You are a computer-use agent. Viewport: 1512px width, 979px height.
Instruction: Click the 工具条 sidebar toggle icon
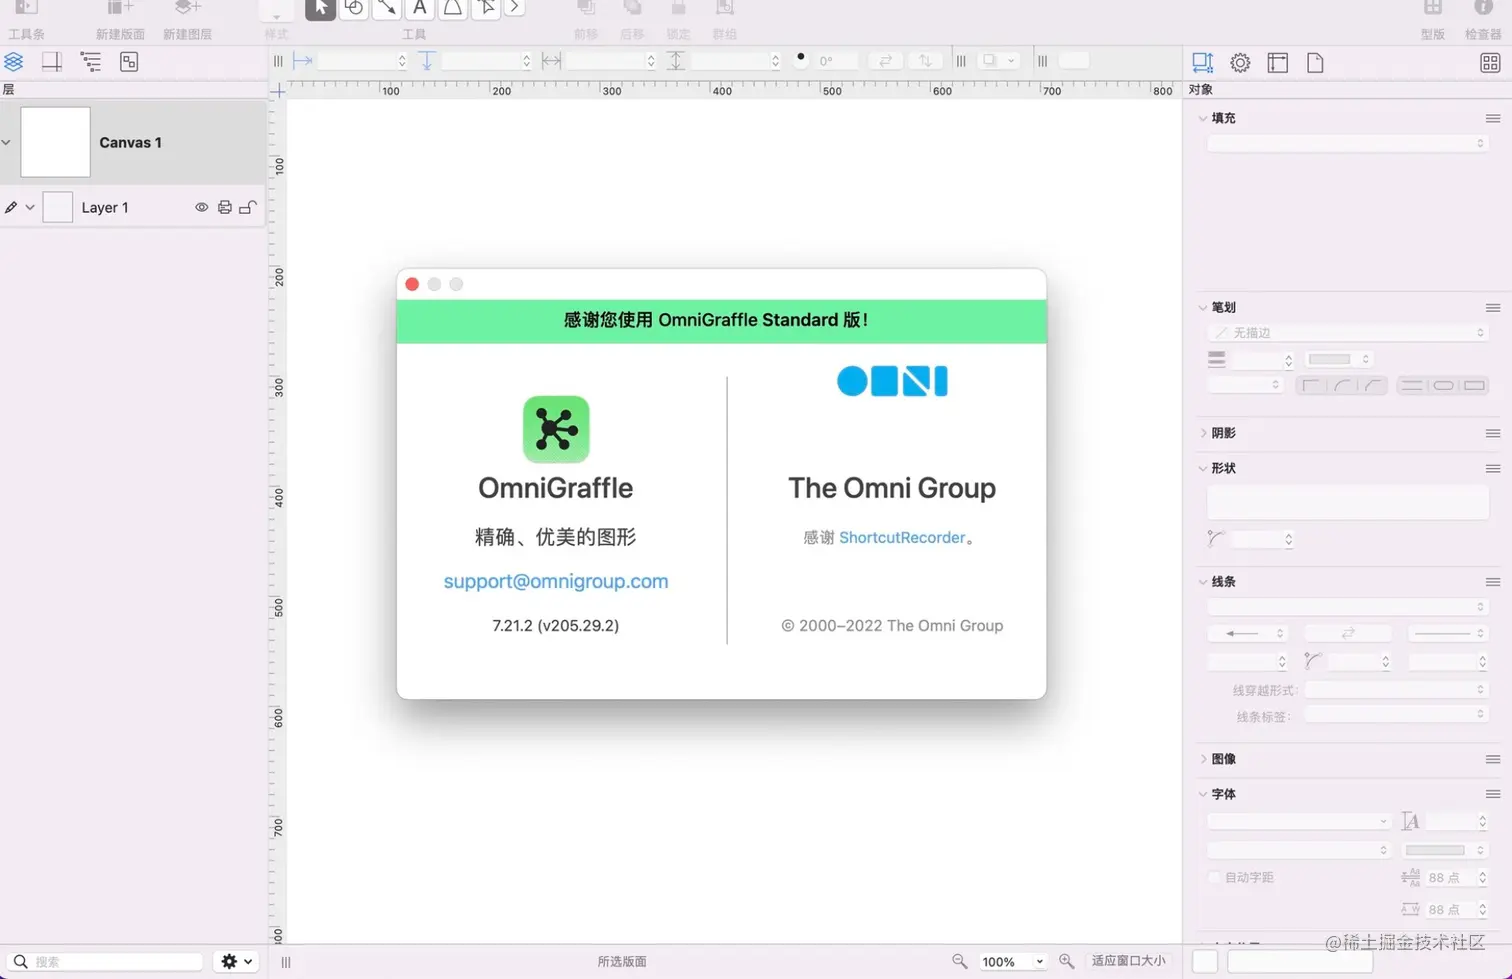tap(27, 8)
